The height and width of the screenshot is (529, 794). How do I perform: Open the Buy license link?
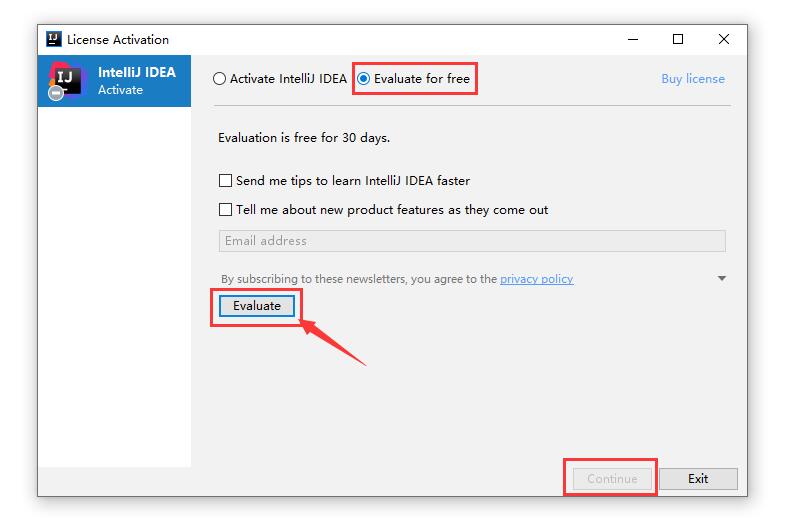(x=693, y=79)
